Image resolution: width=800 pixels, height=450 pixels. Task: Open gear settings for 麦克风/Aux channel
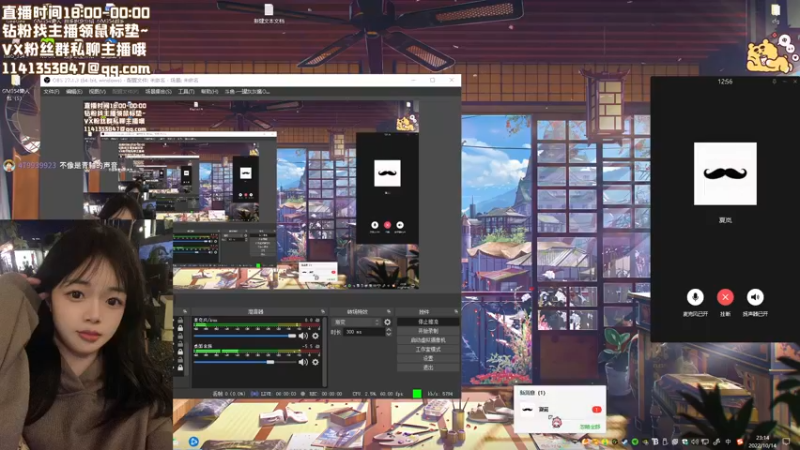pos(315,335)
